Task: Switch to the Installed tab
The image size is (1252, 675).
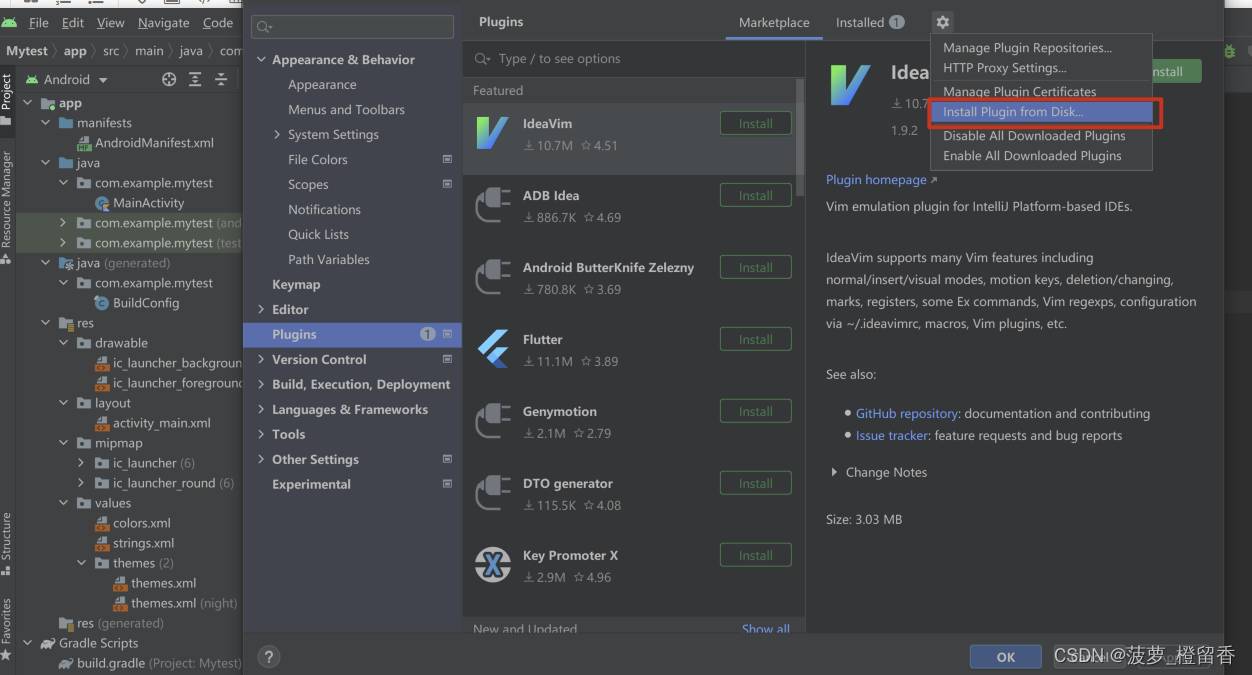Action: pyautogui.click(x=870, y=22)
